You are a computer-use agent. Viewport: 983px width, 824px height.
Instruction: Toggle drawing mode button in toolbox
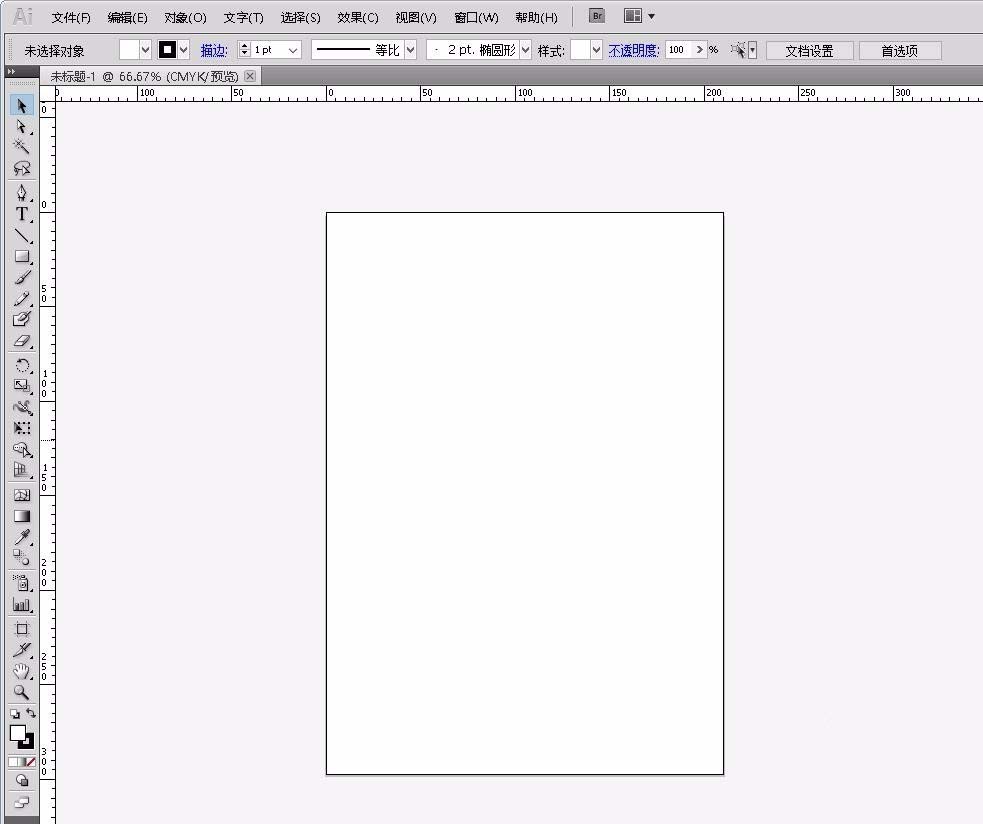(22, 781)
